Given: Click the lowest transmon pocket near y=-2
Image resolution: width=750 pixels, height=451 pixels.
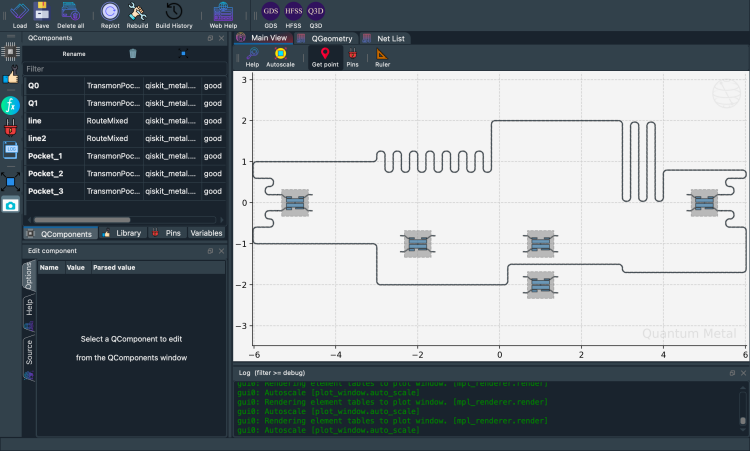Looking at the screenshot, I should (540, 285).
